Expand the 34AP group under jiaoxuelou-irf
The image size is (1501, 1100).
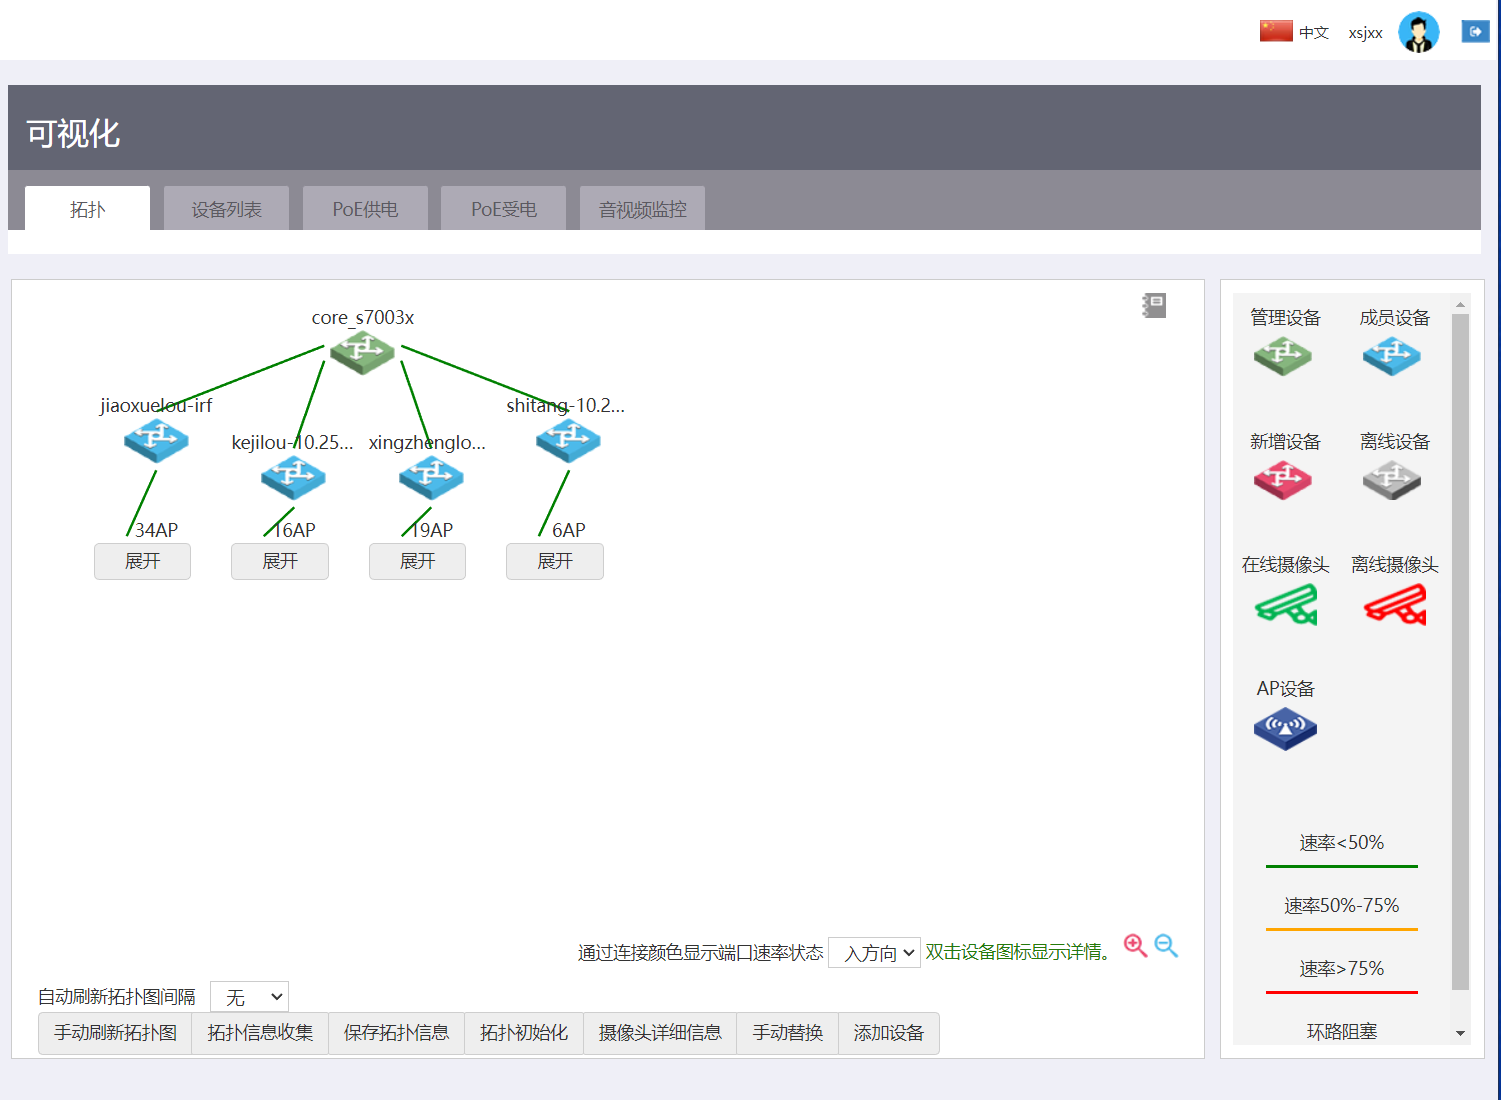[142, 562]
